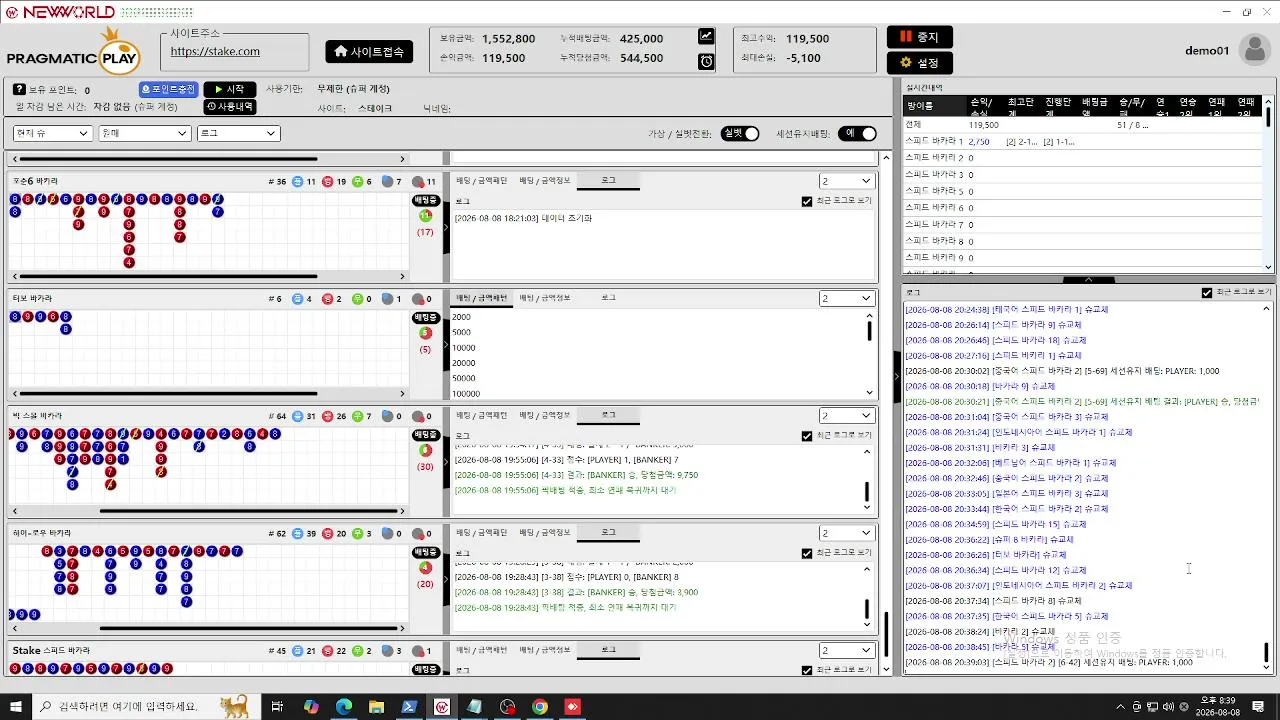Viewport: 1280px width, 720px height.
Task: Uncheck 최근 로그로 보기 in Stake 스피드 바카라 log
Action: tap(807, 670)
